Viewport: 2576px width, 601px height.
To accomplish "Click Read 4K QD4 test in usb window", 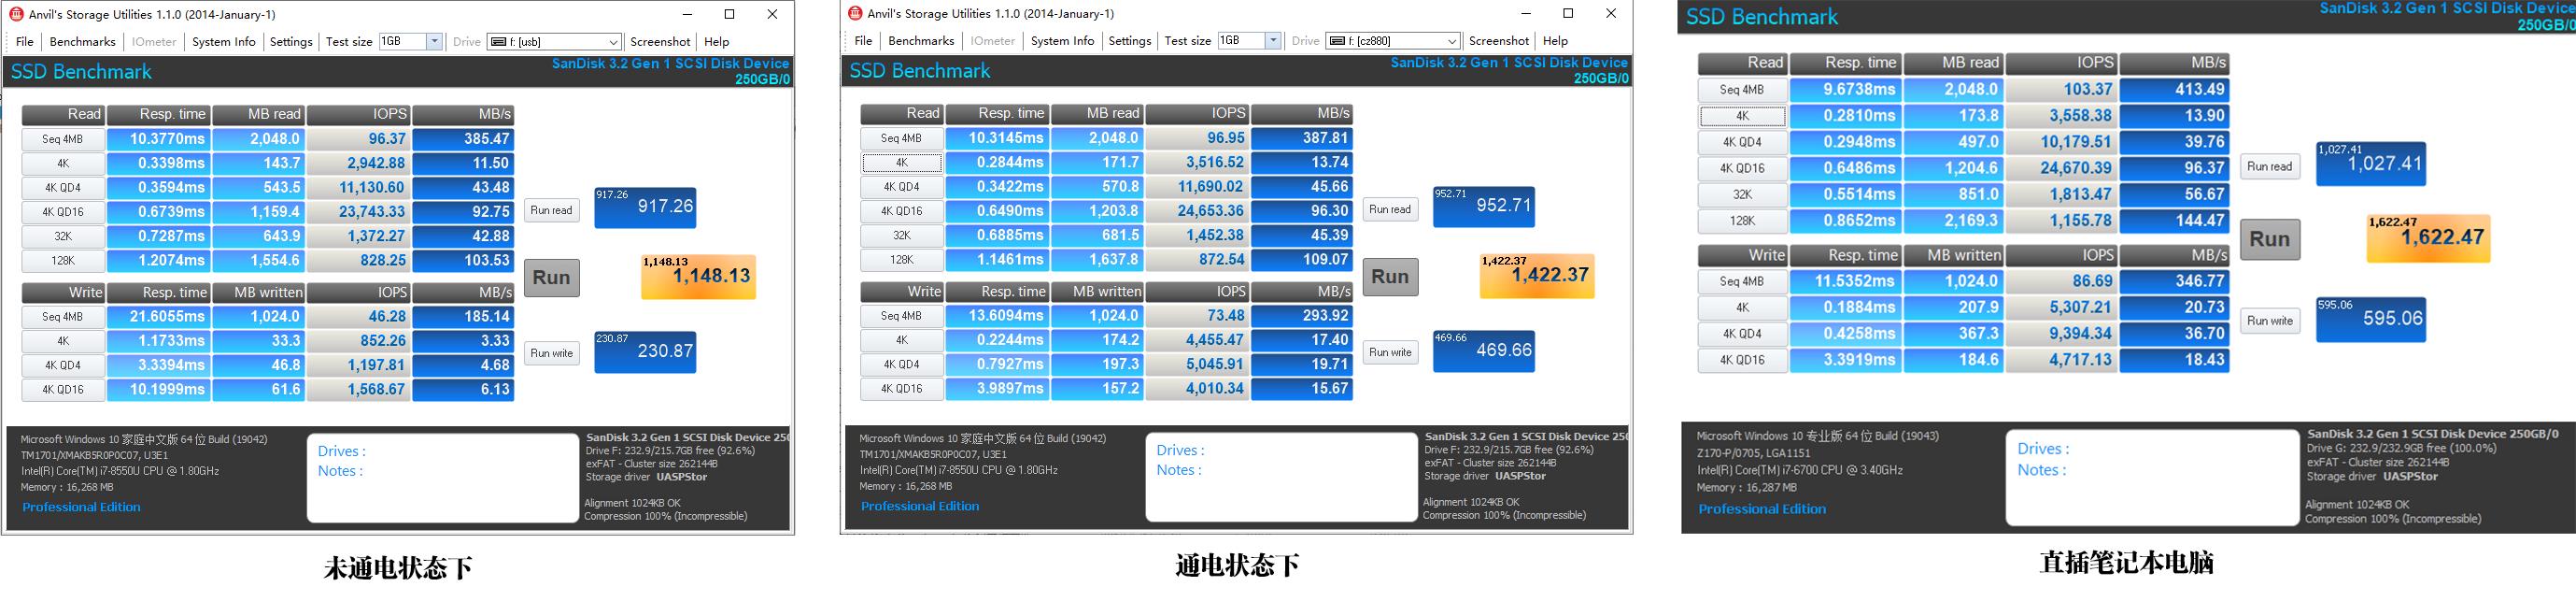I will click(x=63, y=188).
